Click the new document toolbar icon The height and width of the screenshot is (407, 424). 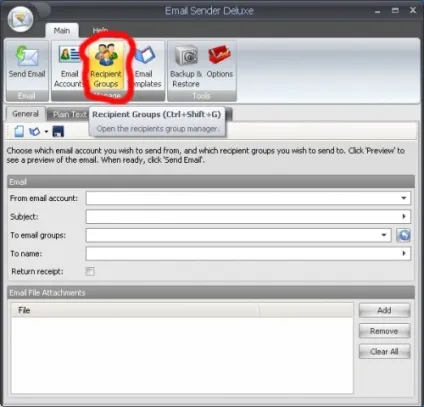tap(19, 131)
